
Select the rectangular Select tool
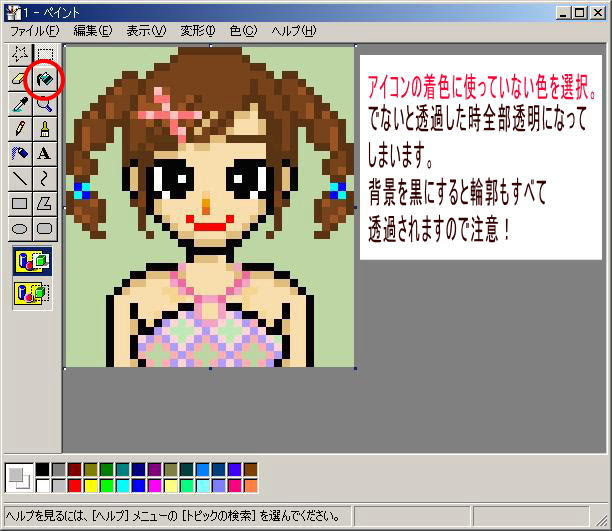(x=45, y=54)
